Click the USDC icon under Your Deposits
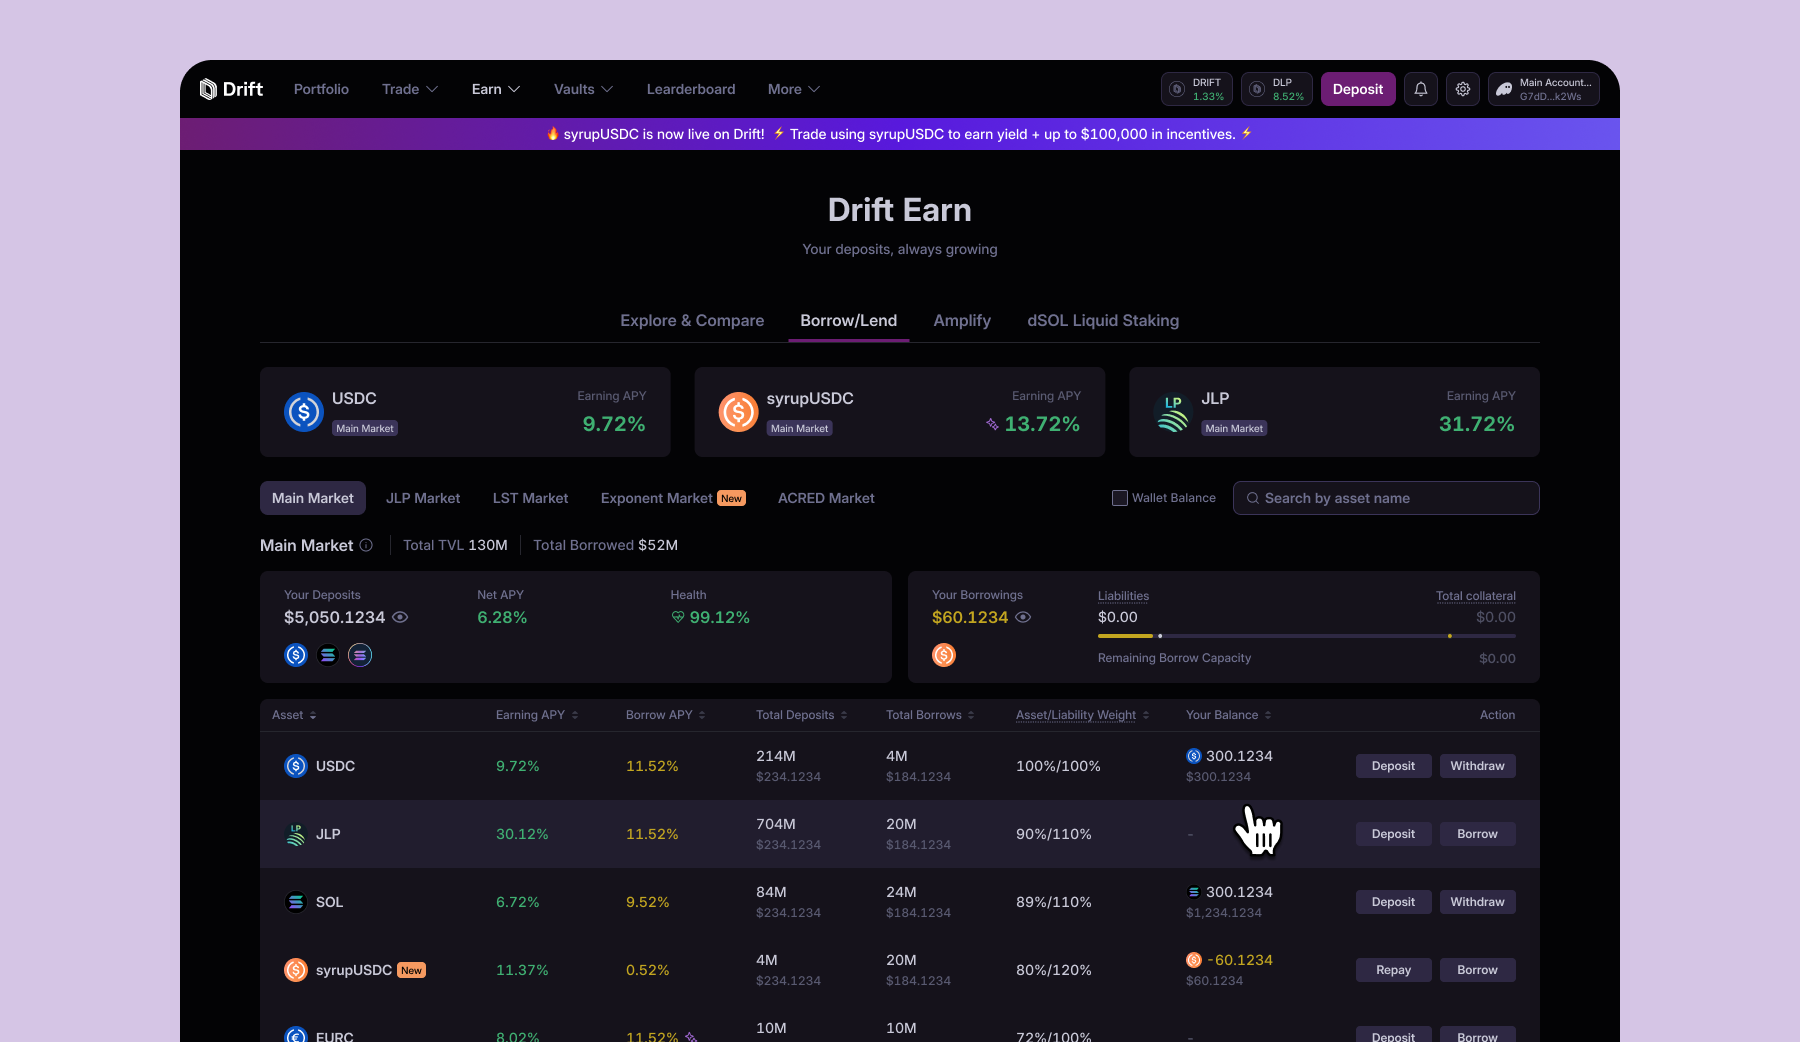This screenshot has height=1042, width=1800. click(296, 655)
